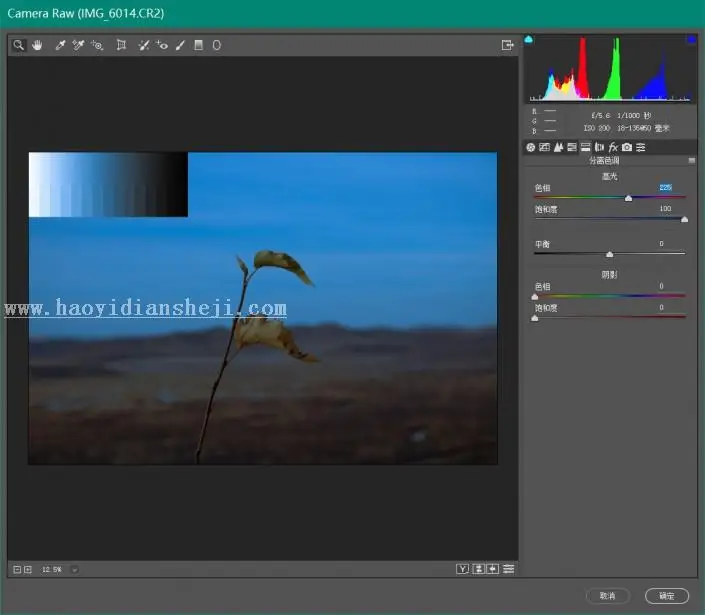705x615 pixels.
Task: Click the 高光 色相 hue slider handle
Action: 629,198
